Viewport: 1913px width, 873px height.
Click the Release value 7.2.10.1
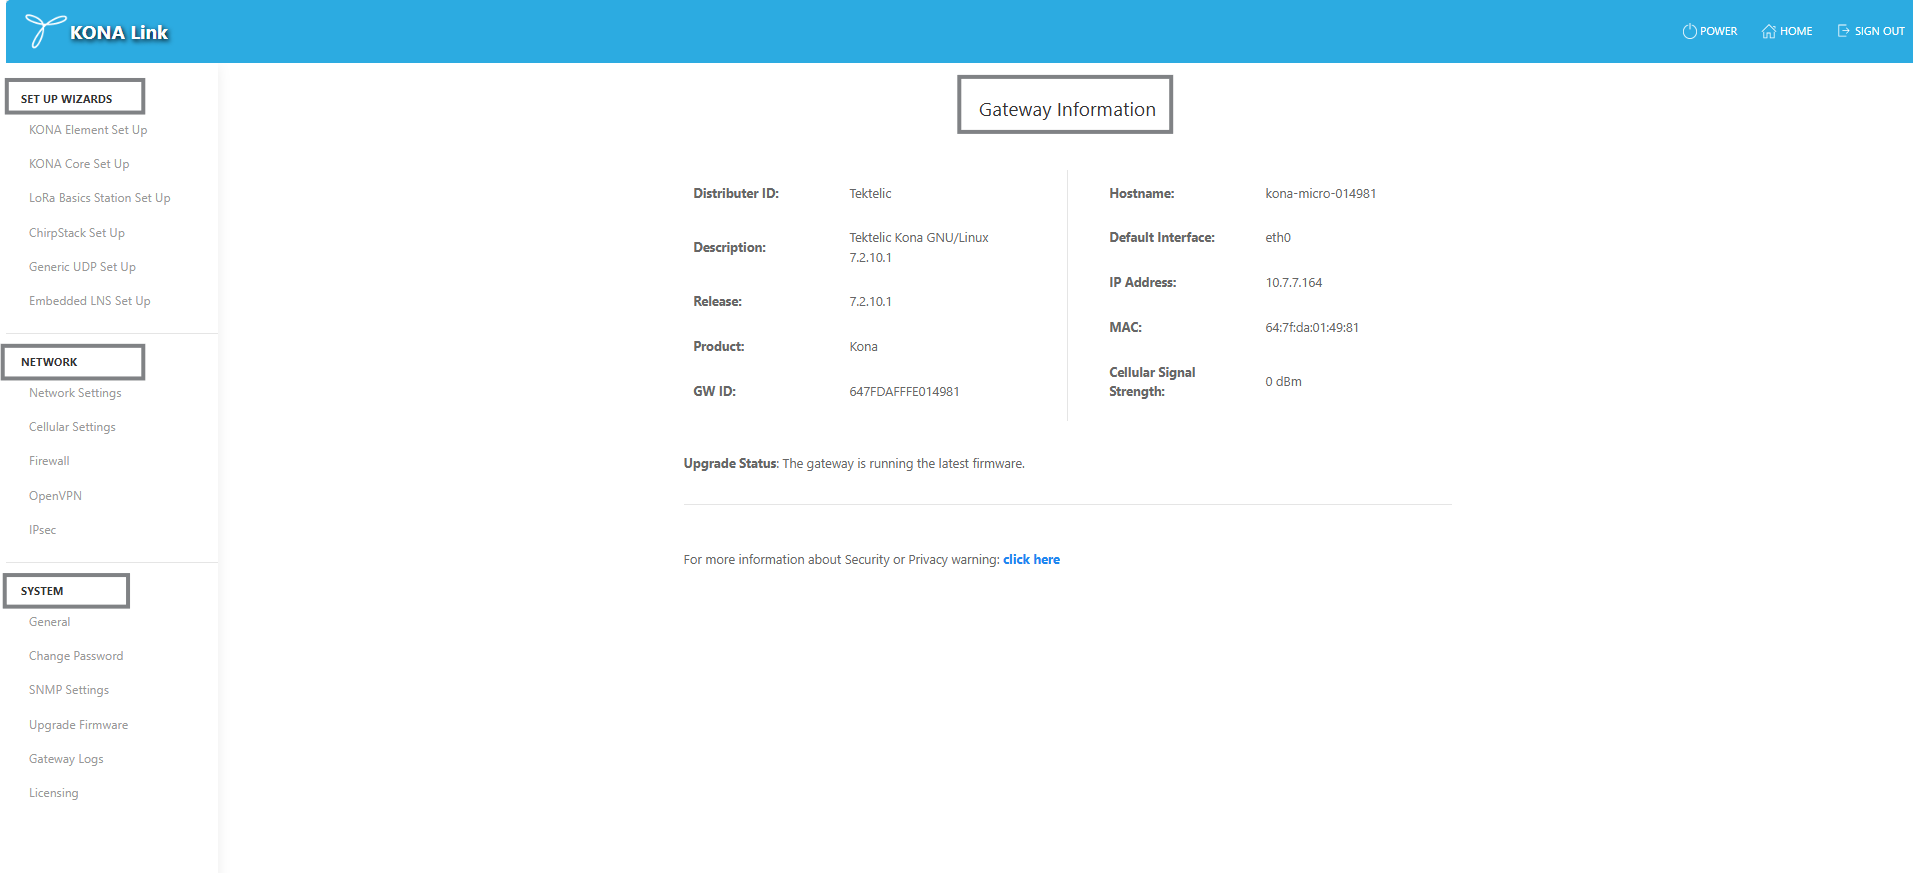(x=870, y=302)
